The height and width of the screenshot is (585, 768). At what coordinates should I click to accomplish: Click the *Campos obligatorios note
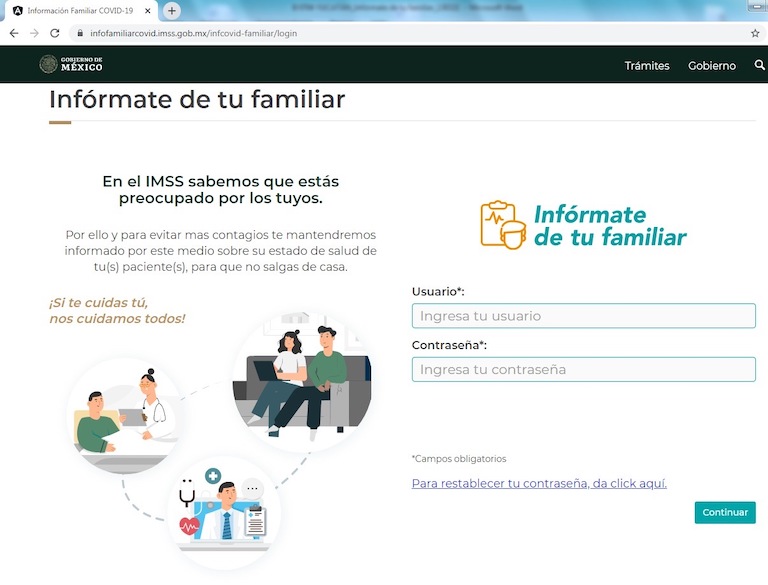[x=459, y=459]
